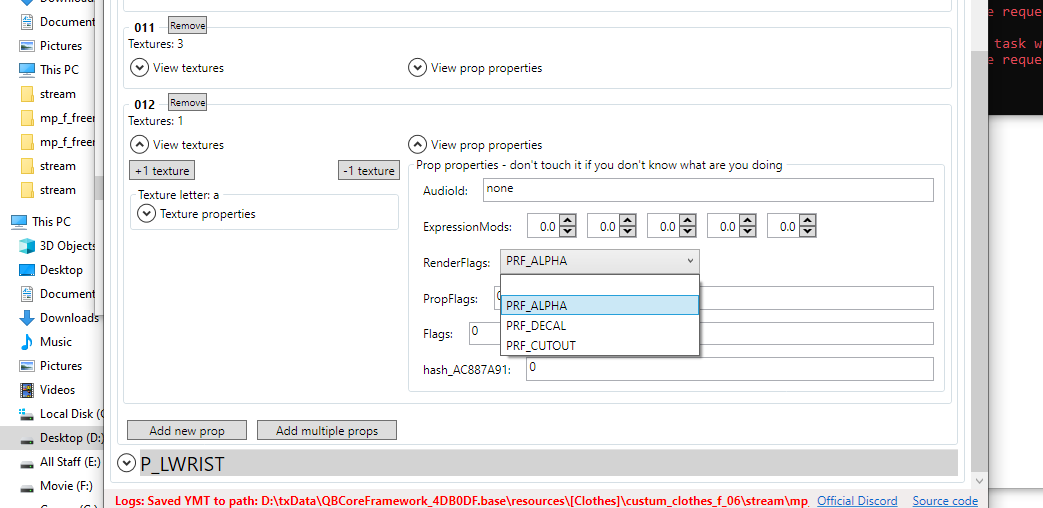Decrease the third ExpressionMods value
The width and height of the screenshot is (1043, 508).
[x=687, y=232]
